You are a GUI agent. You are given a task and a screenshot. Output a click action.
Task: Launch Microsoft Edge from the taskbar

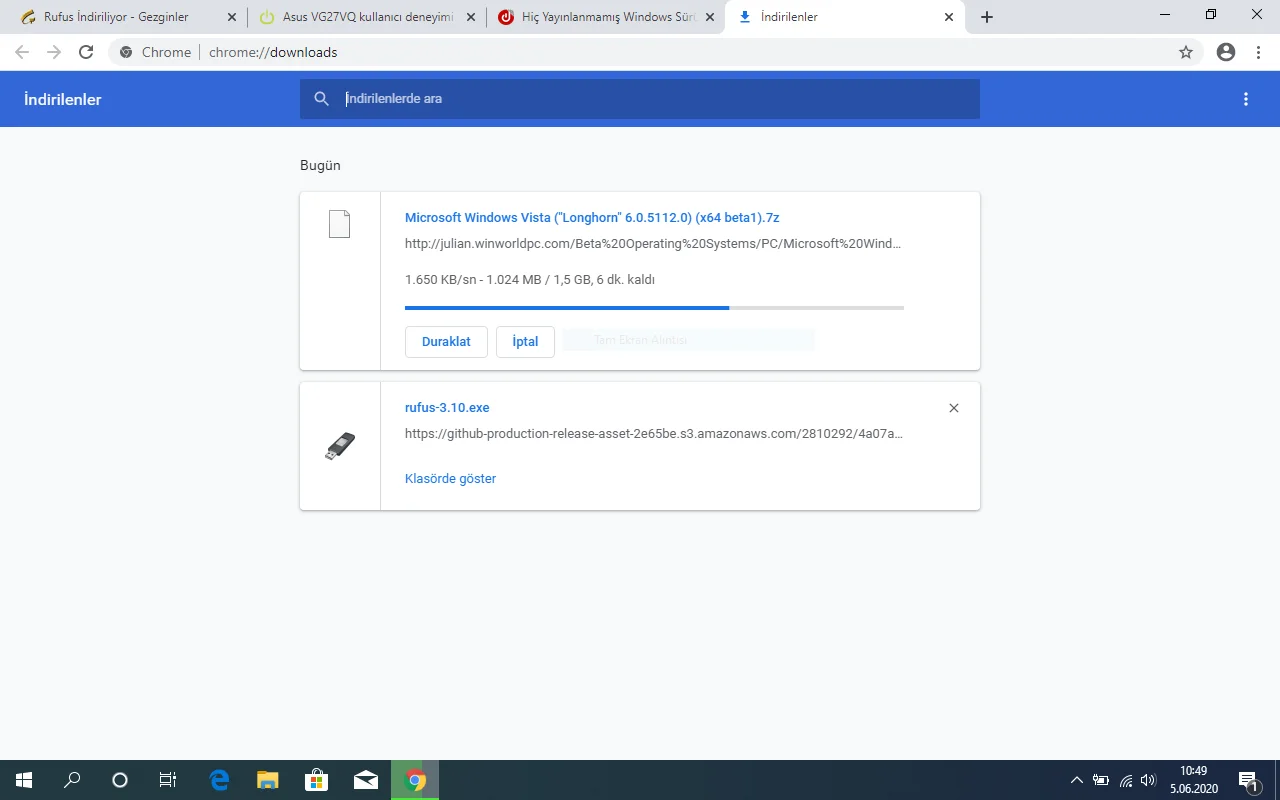[219, 780]
